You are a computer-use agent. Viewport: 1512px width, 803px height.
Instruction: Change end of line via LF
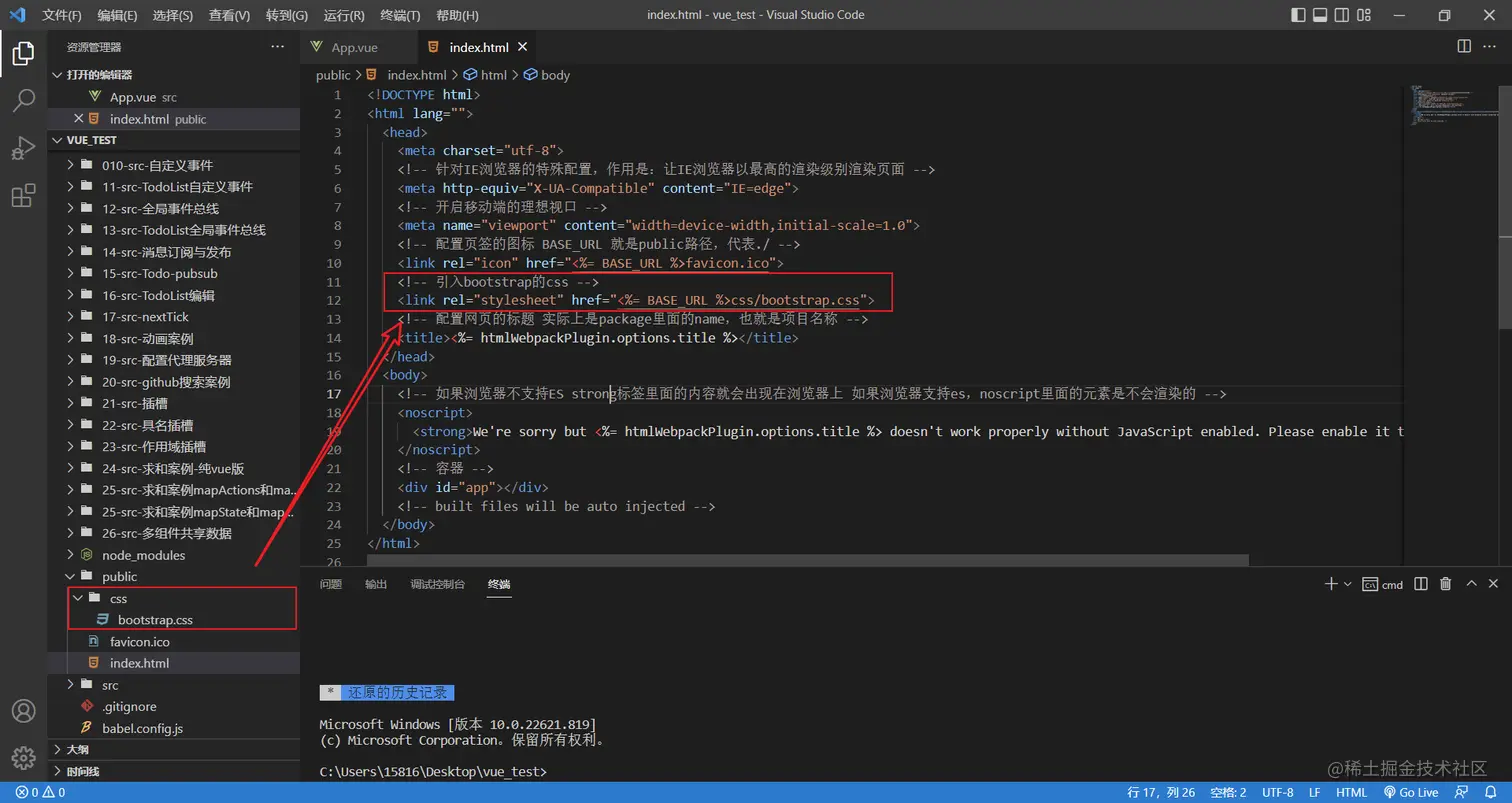1314,792
